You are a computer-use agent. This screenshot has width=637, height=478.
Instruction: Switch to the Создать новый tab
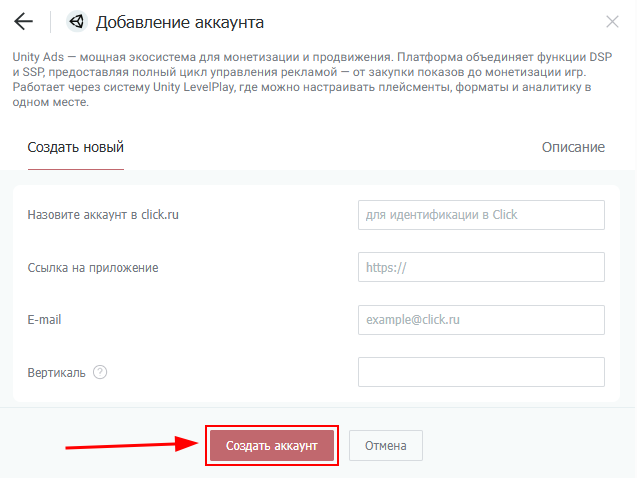click(x=75, y=147)
